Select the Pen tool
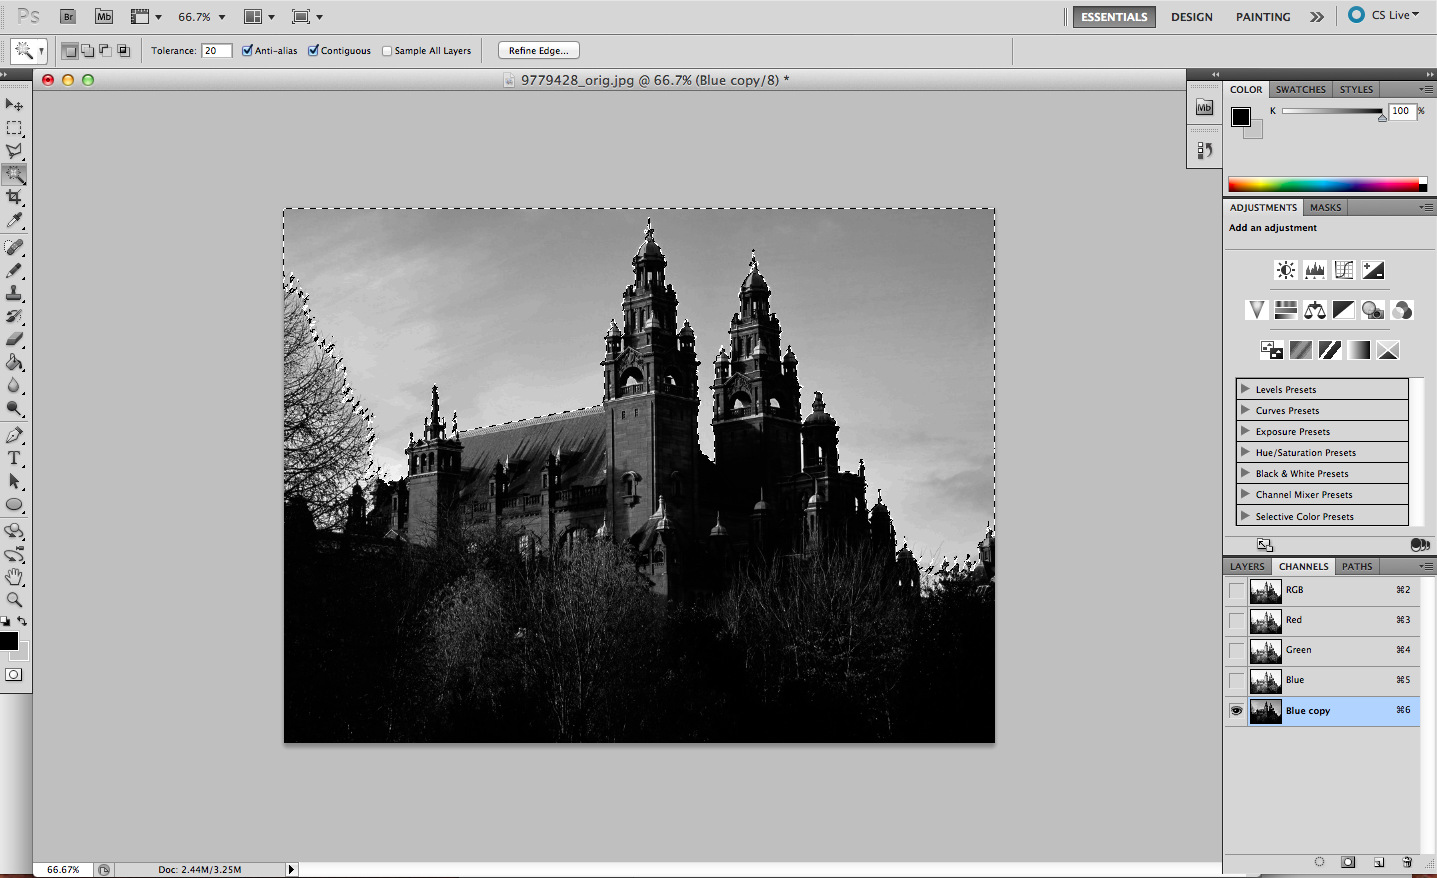 (x=14, y=435)
